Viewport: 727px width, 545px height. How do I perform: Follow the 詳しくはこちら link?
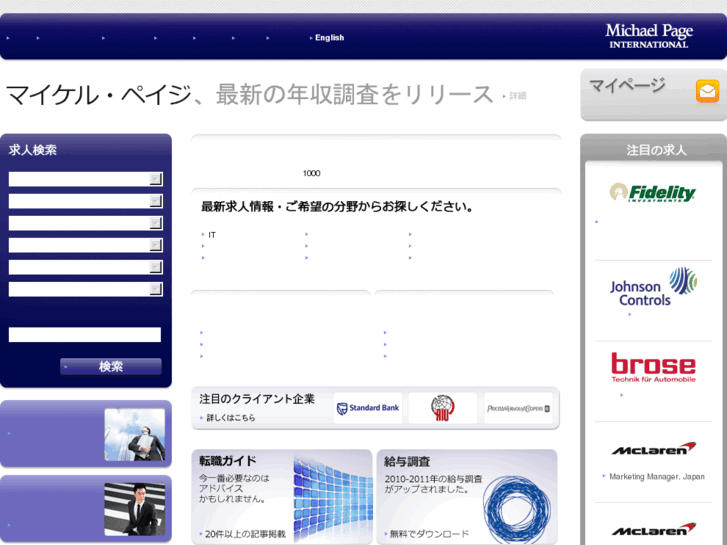coord(230,417)
